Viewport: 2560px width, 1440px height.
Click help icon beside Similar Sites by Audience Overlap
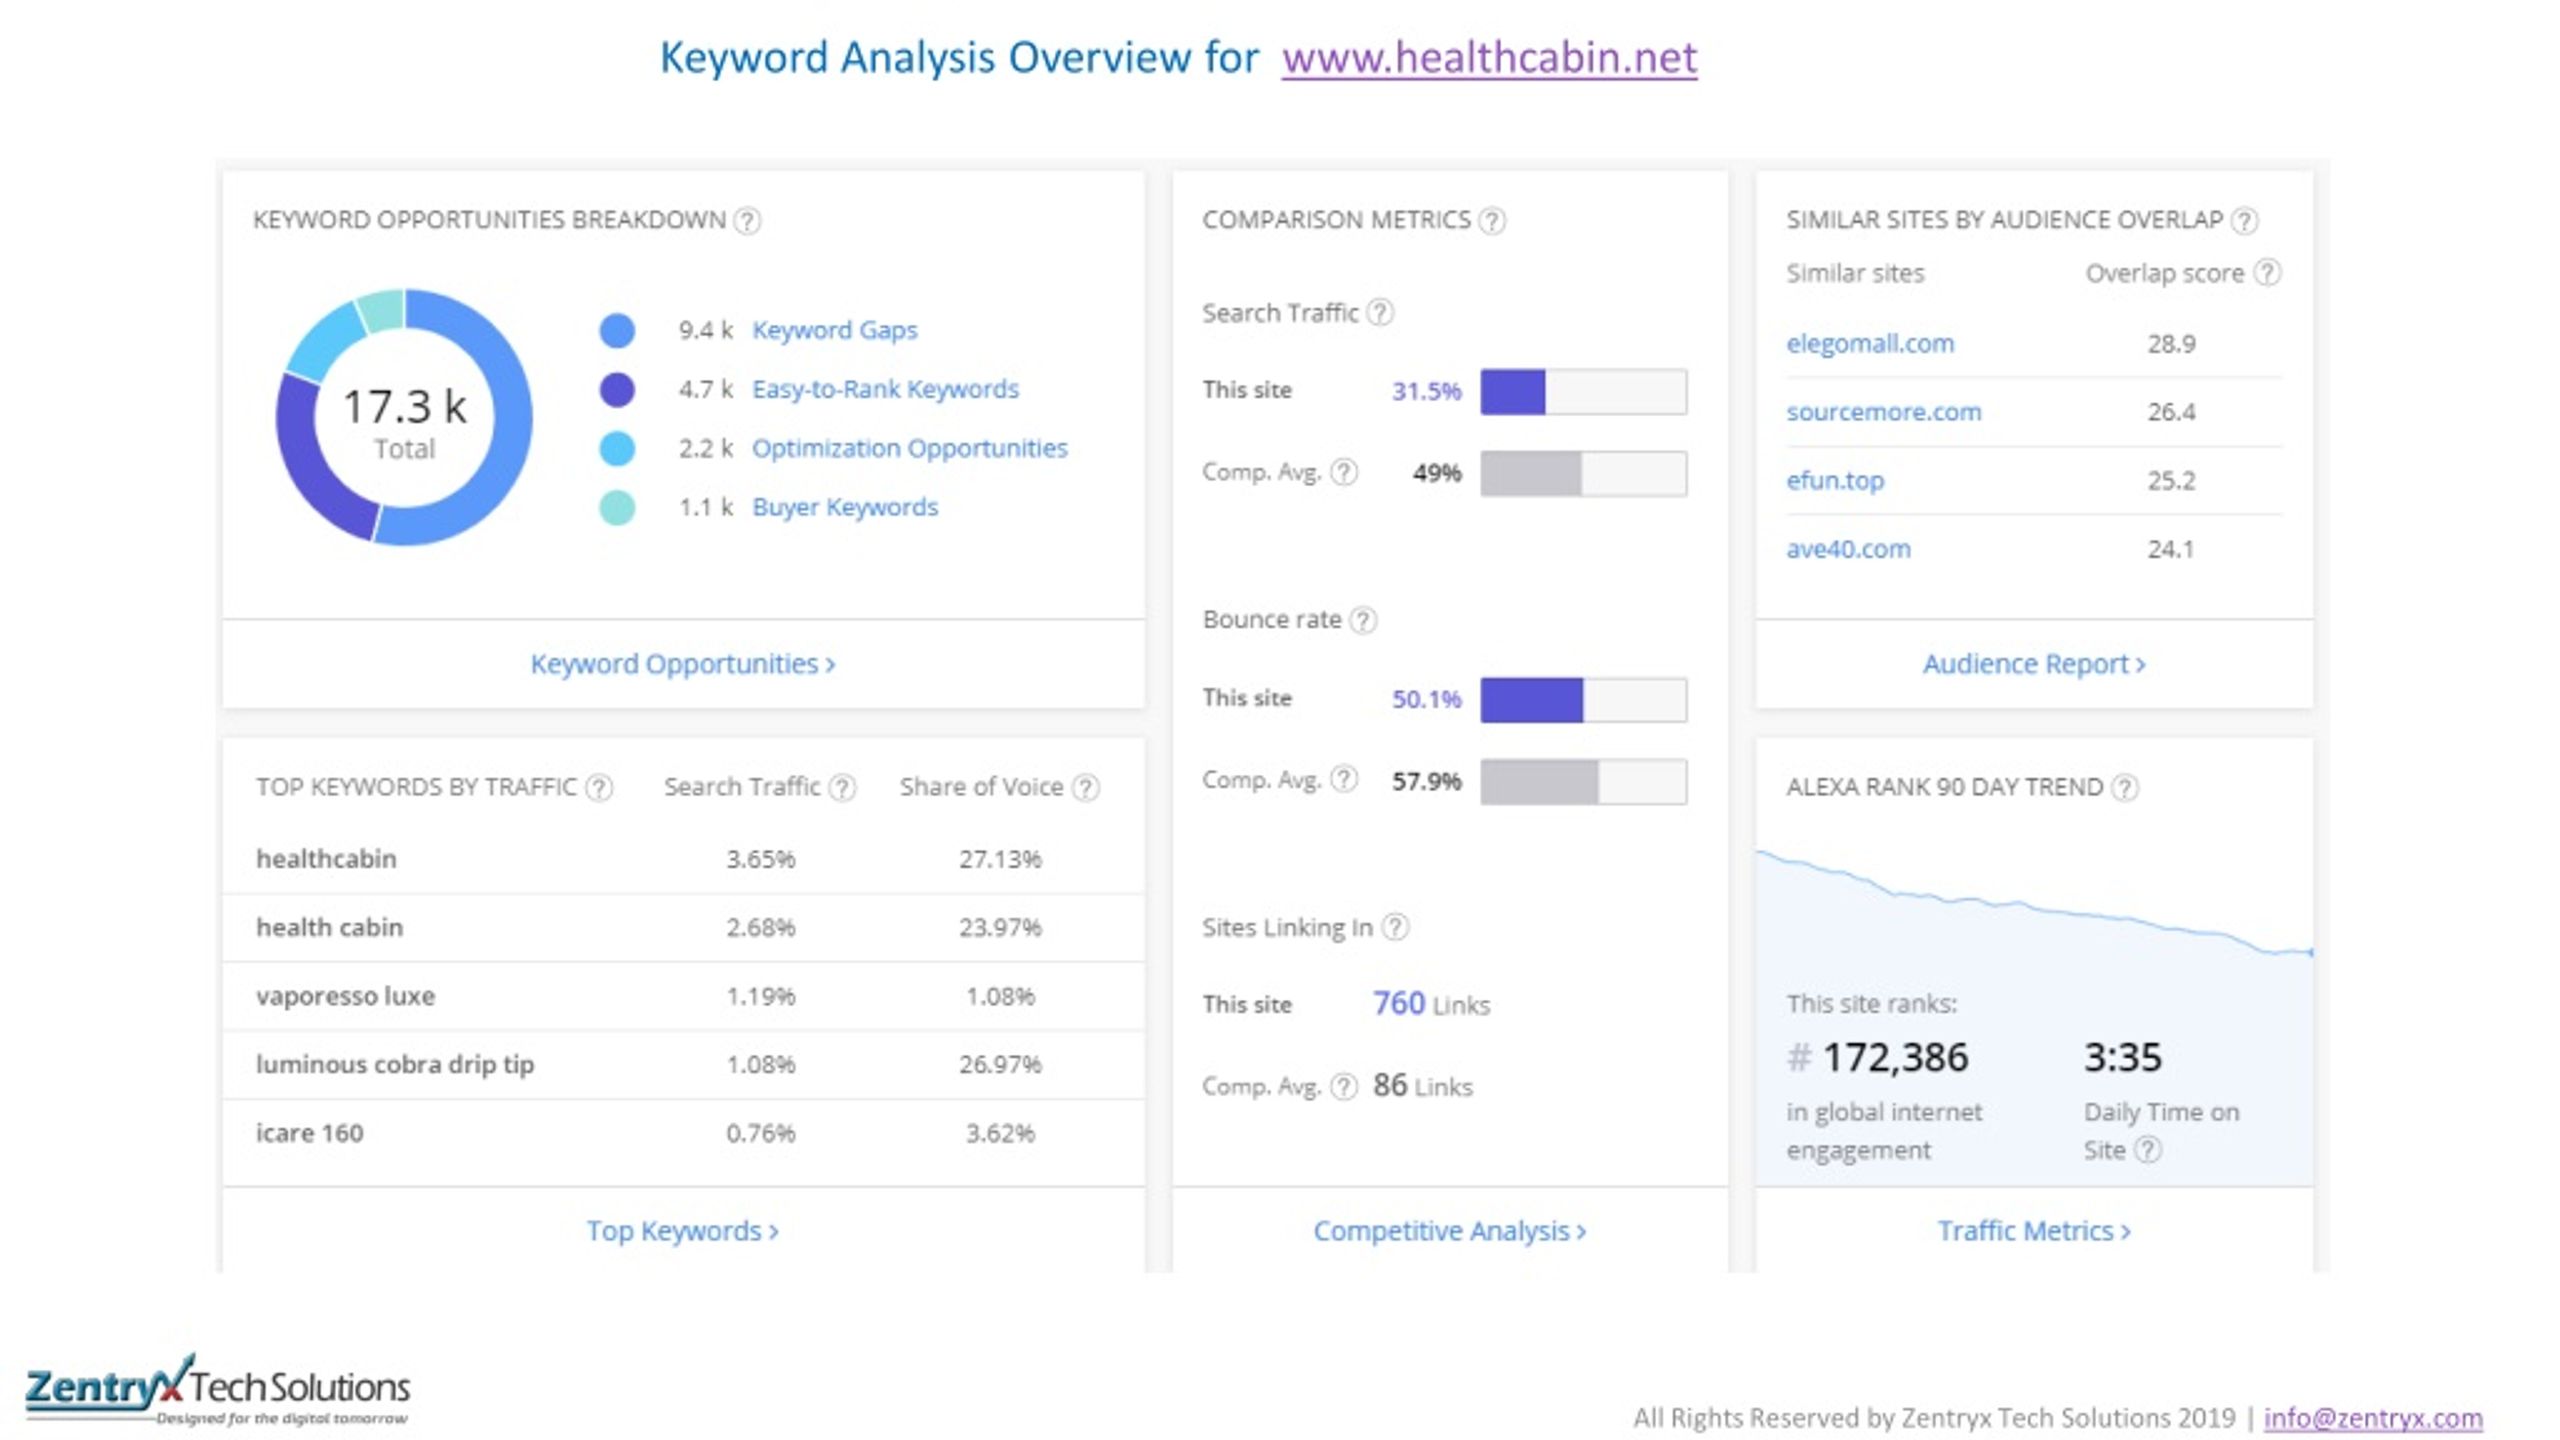click(x=2244, y=220)
